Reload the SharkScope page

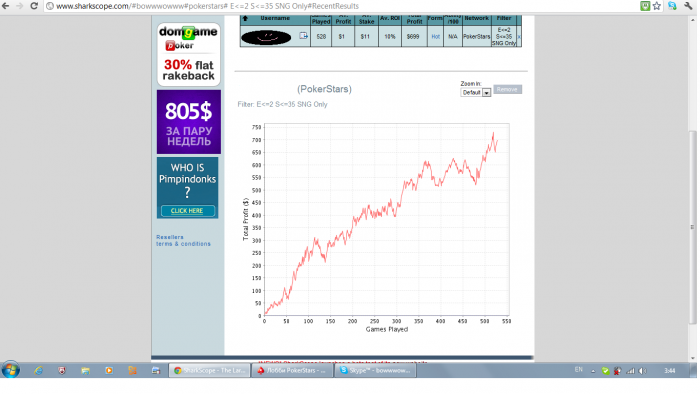tap(34, 6)
